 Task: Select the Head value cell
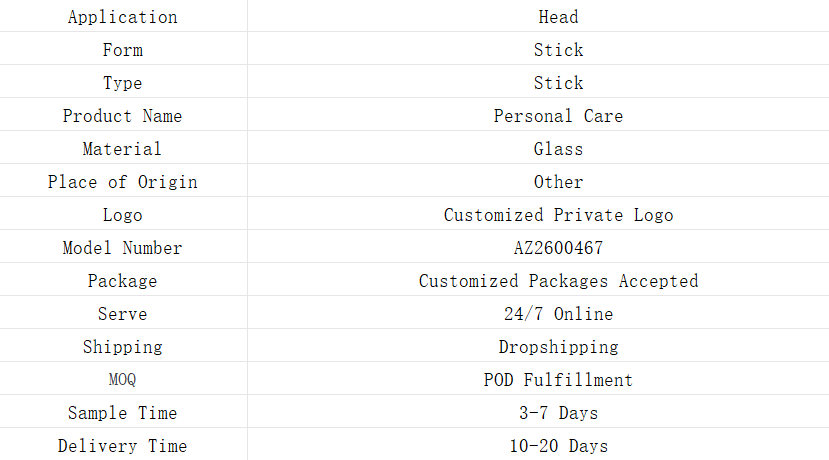pyautogui.click(x=558, y=17)
